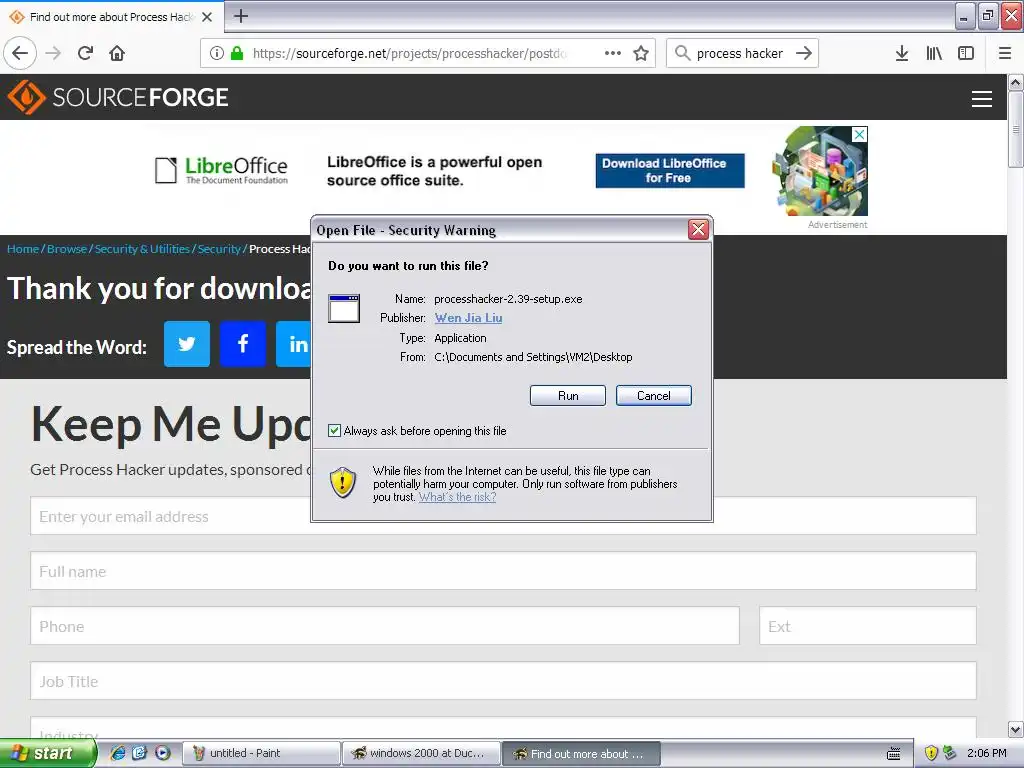This screenshot has height=768, width=1024.
Task: Open the What's the risk link
Action: point(457,497)
